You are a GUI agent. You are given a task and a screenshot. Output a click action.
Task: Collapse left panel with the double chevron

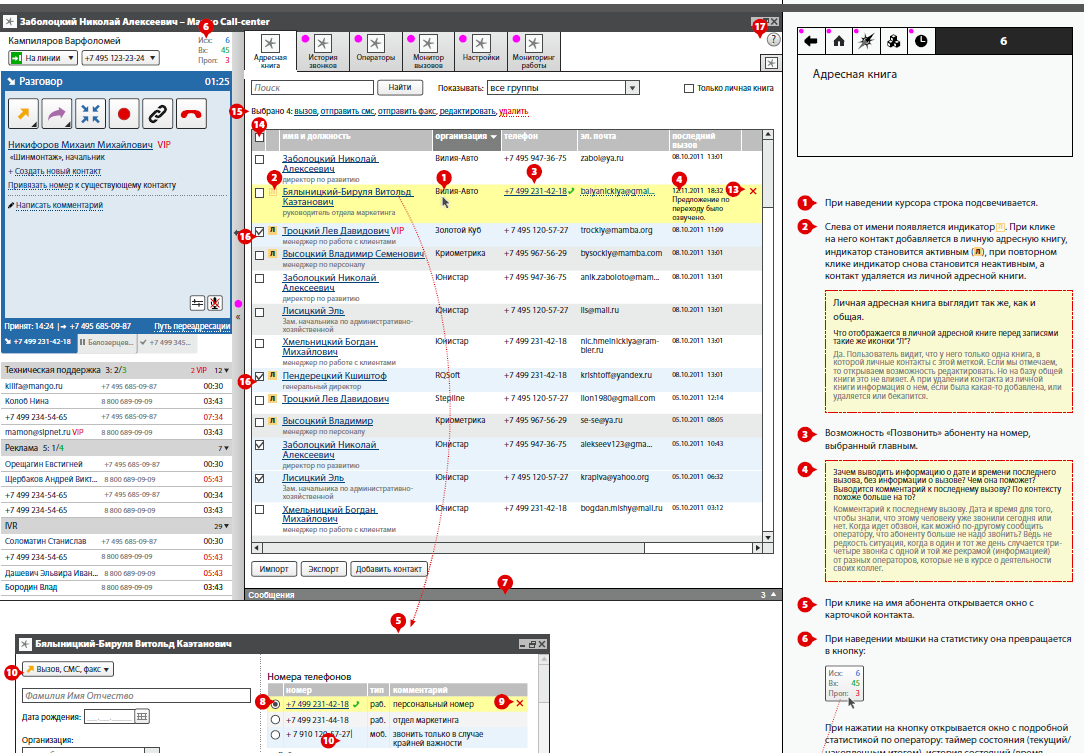click(238, 317)
